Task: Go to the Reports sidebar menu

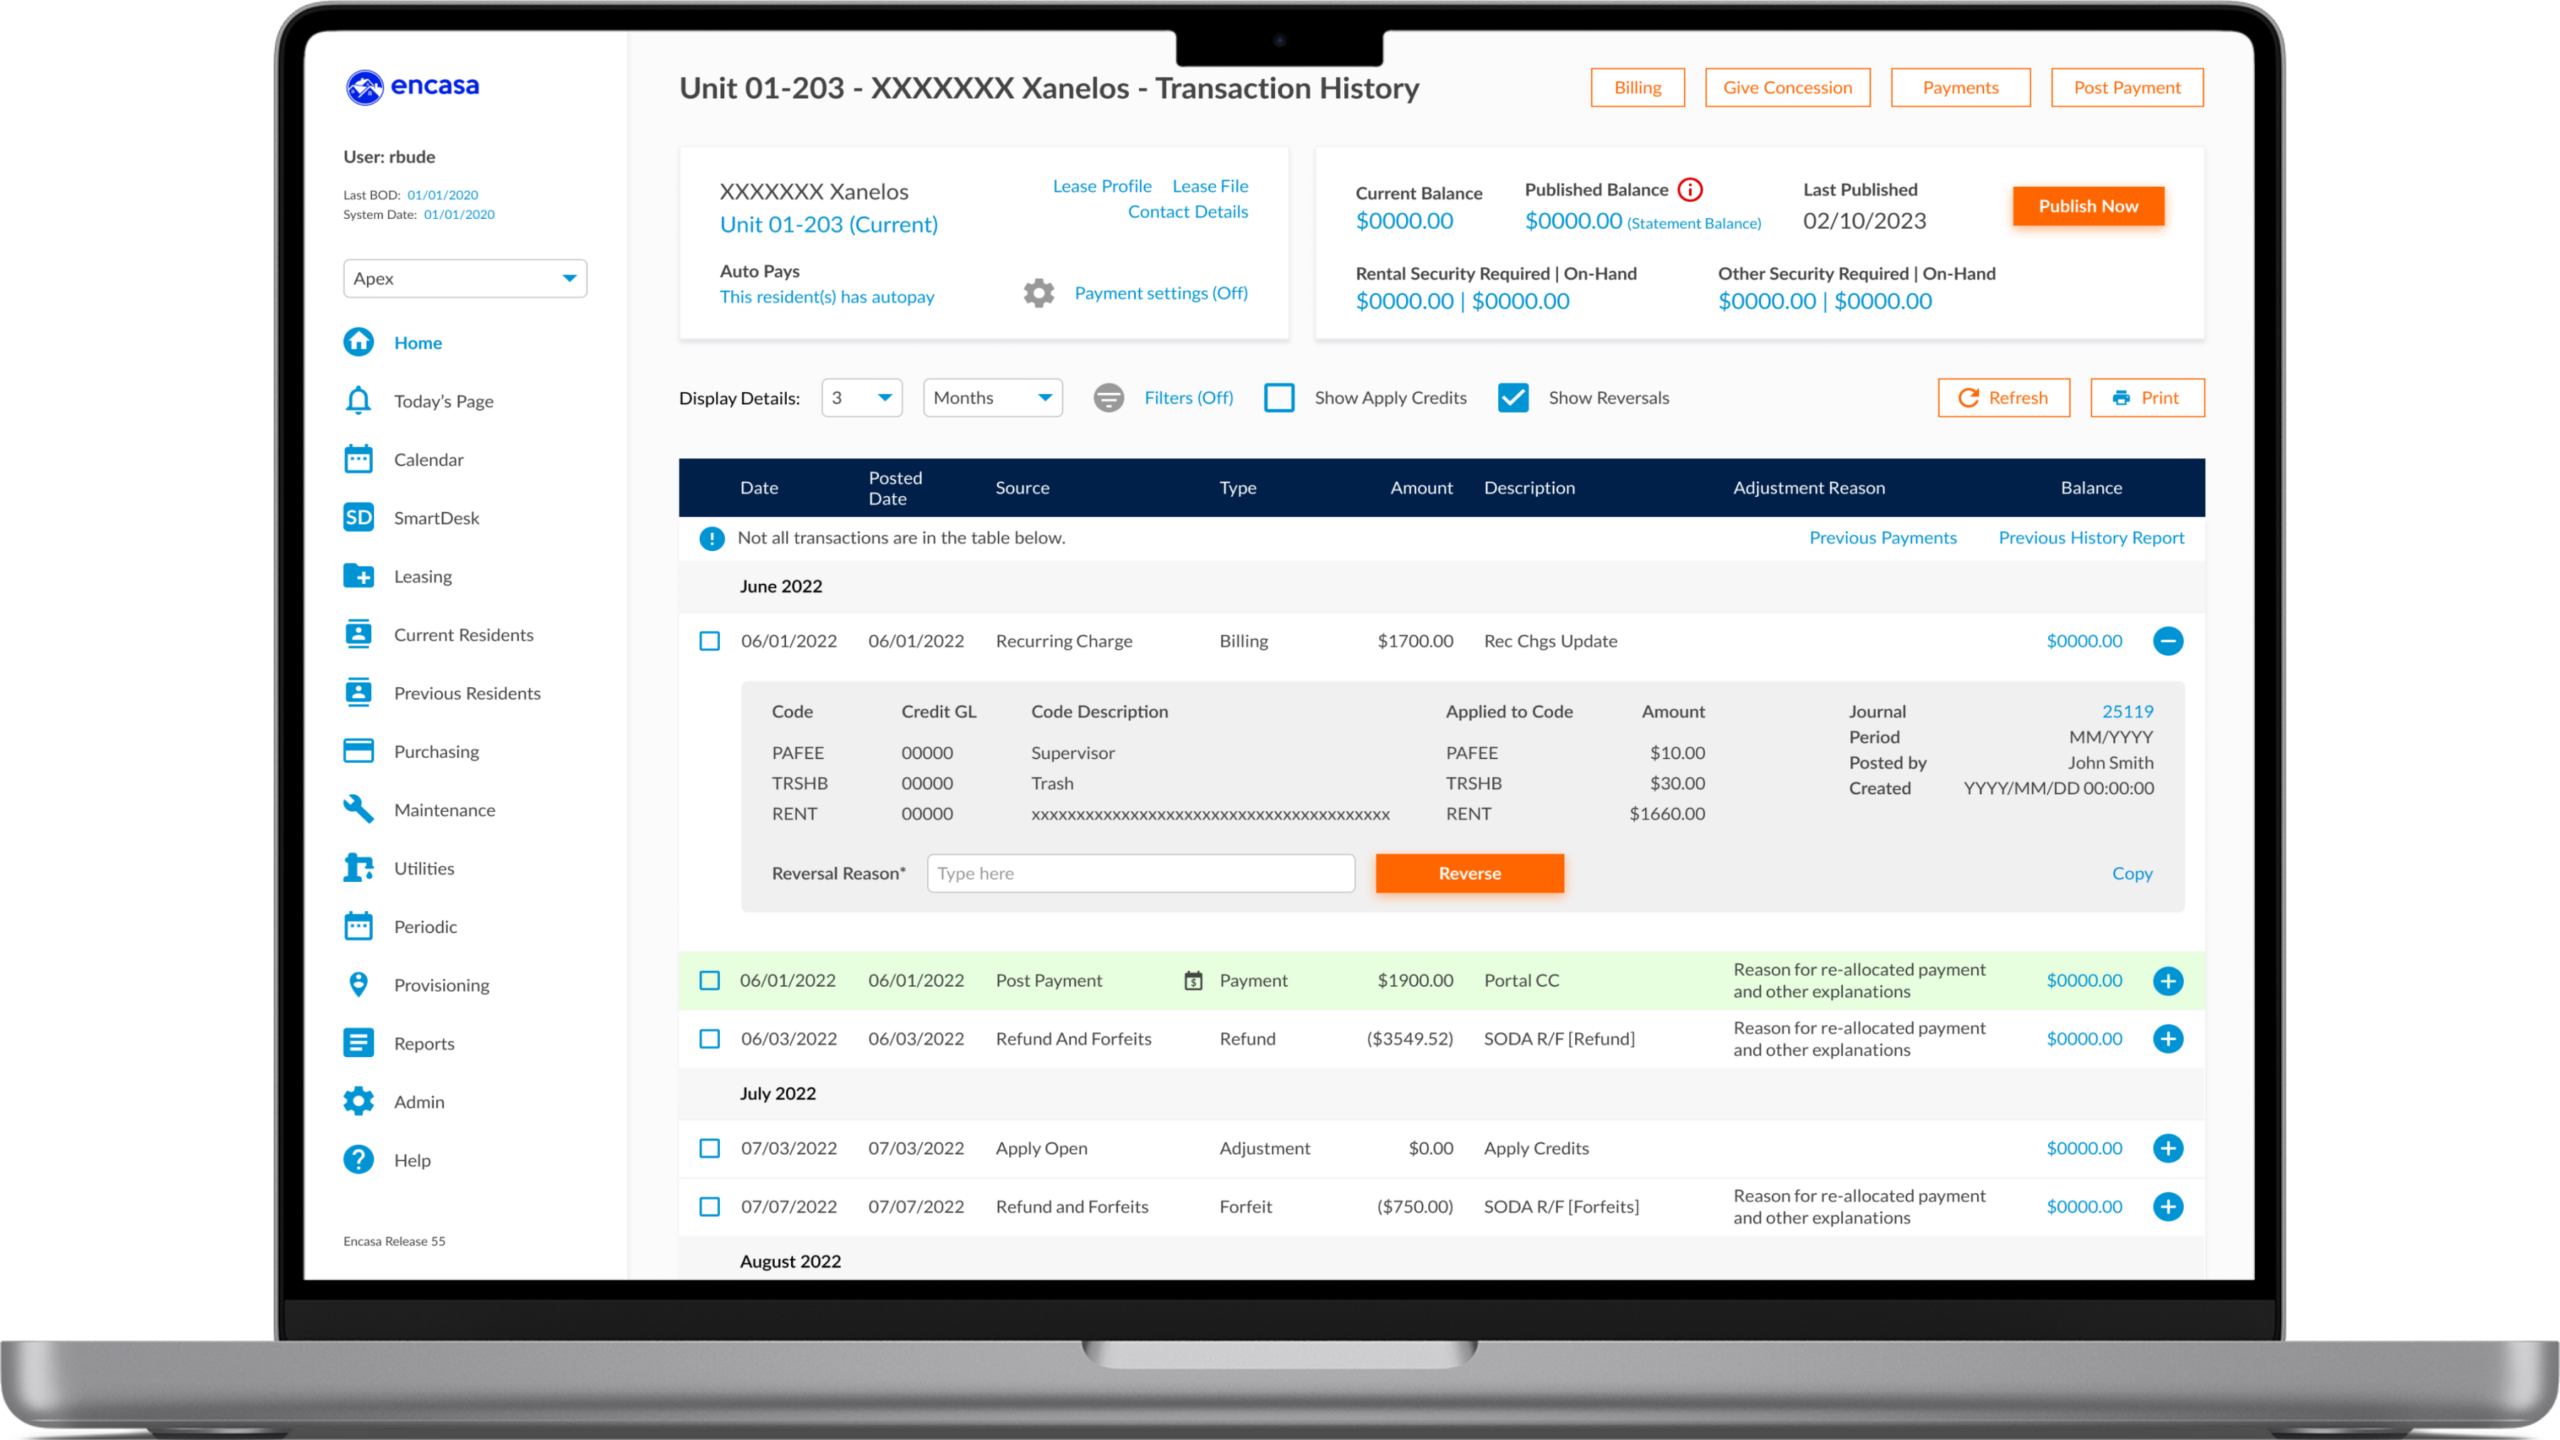Action: click(424, 1043)
